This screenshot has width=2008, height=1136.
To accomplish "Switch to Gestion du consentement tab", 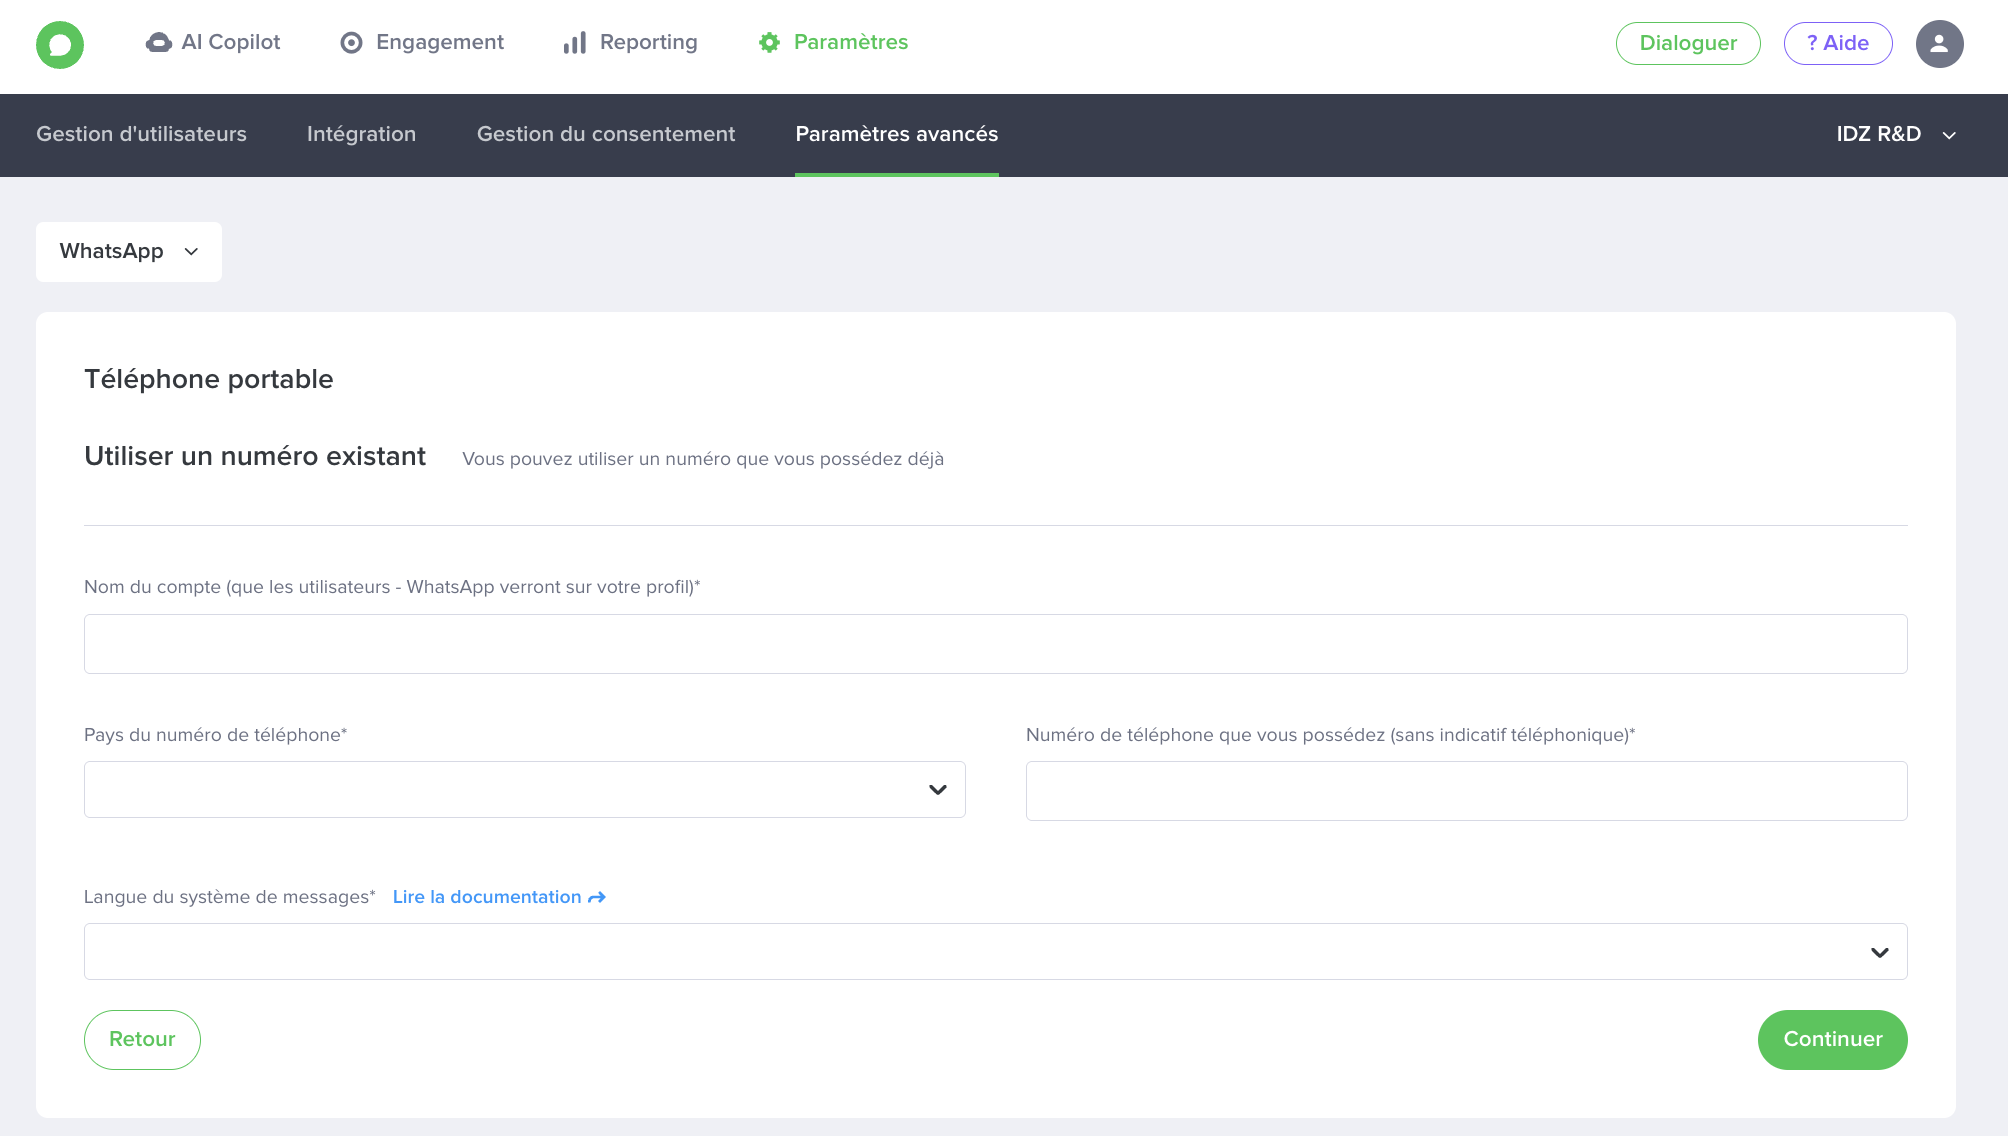I will pyautogui.click(x=606, y=134).
